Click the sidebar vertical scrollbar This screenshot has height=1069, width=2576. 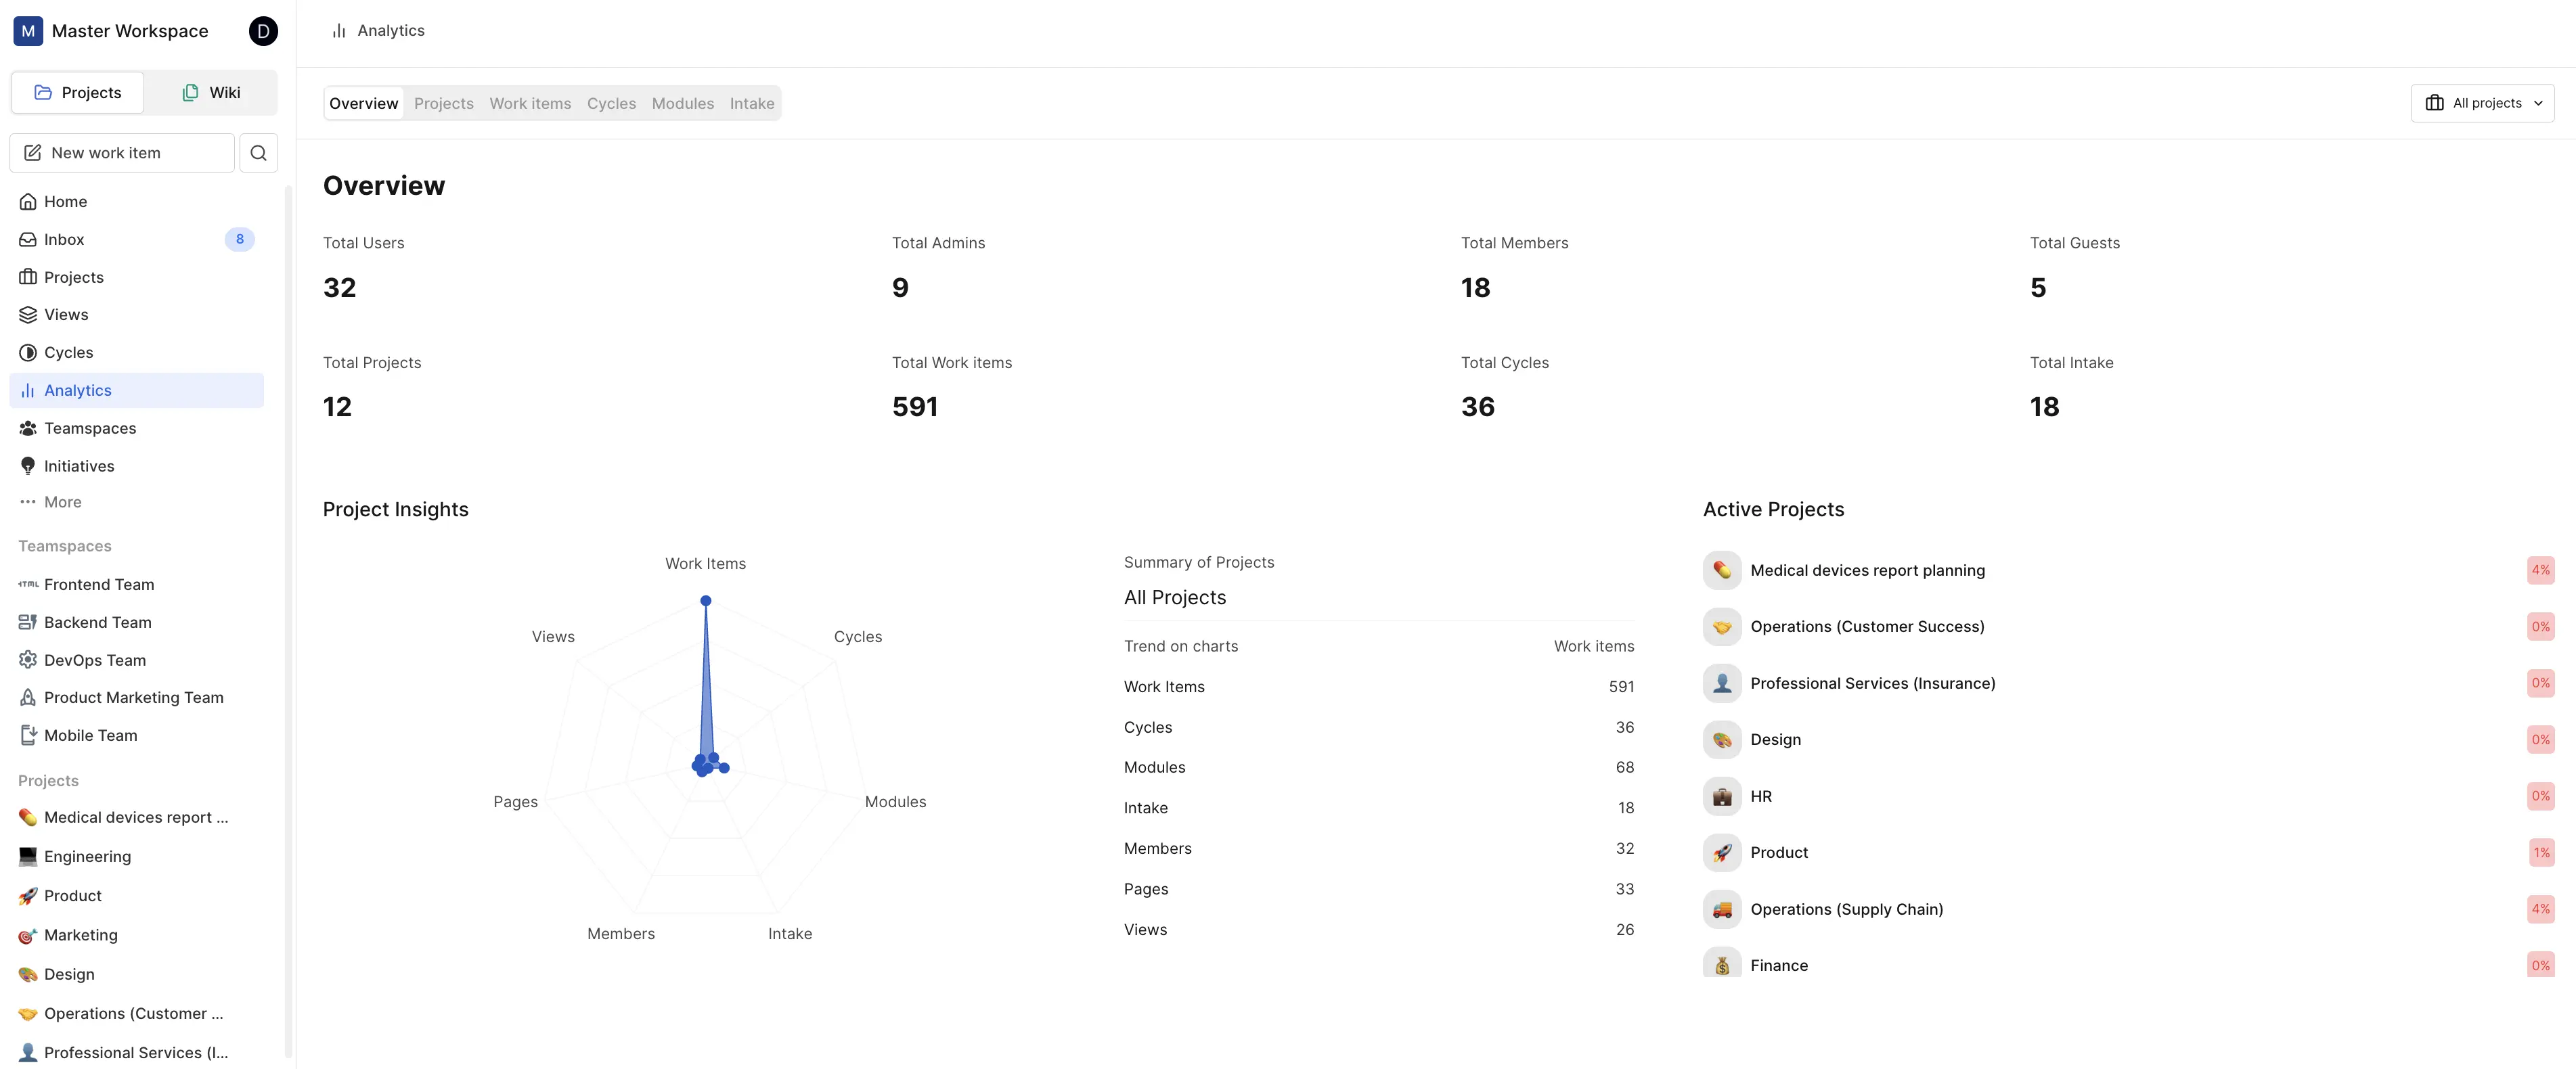(x=289, y=620)
